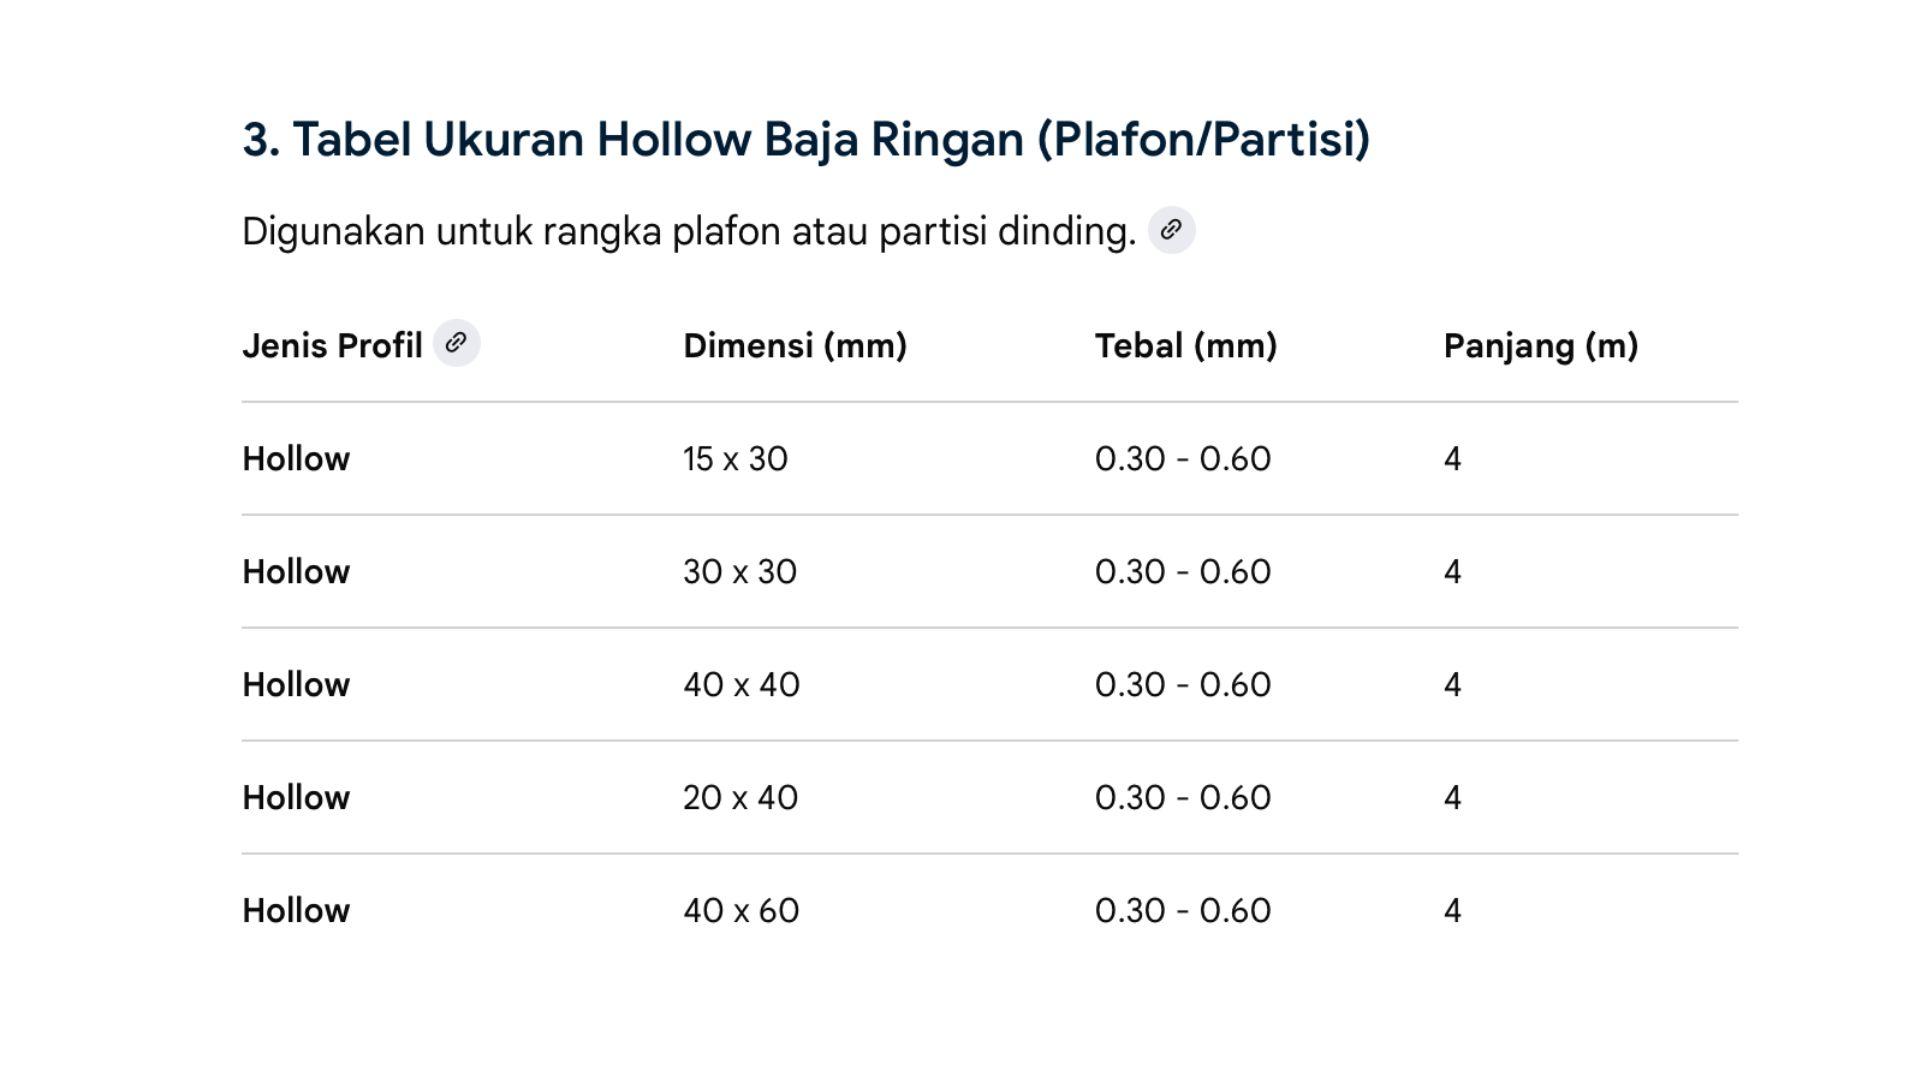Click the paragraph 'Digunakan untuk rangka plafon'

[689, 232]
